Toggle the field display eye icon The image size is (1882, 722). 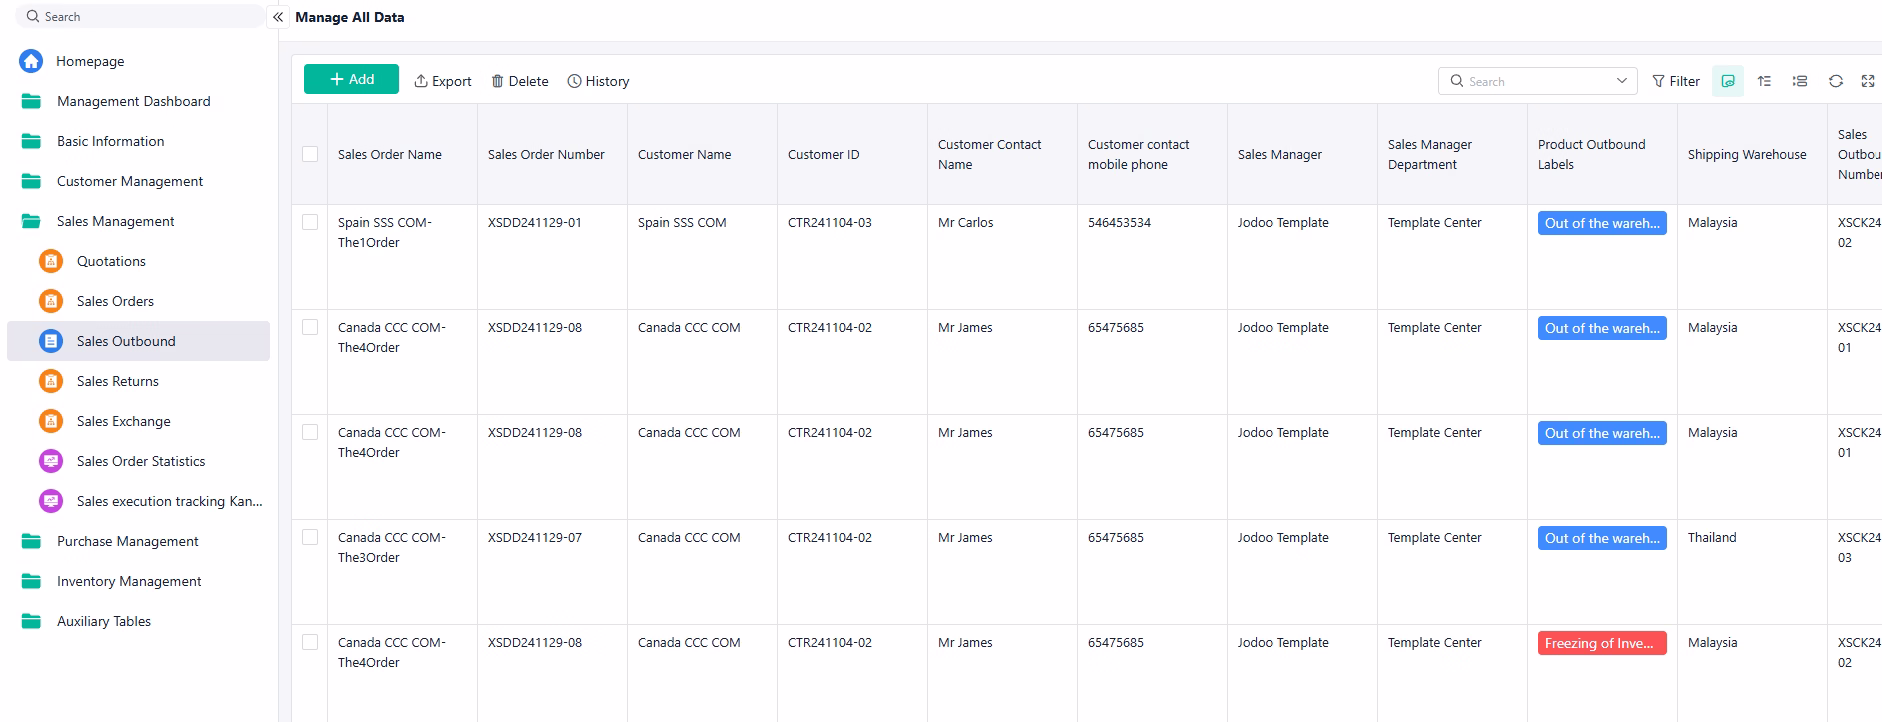[x=1727, y=81]
